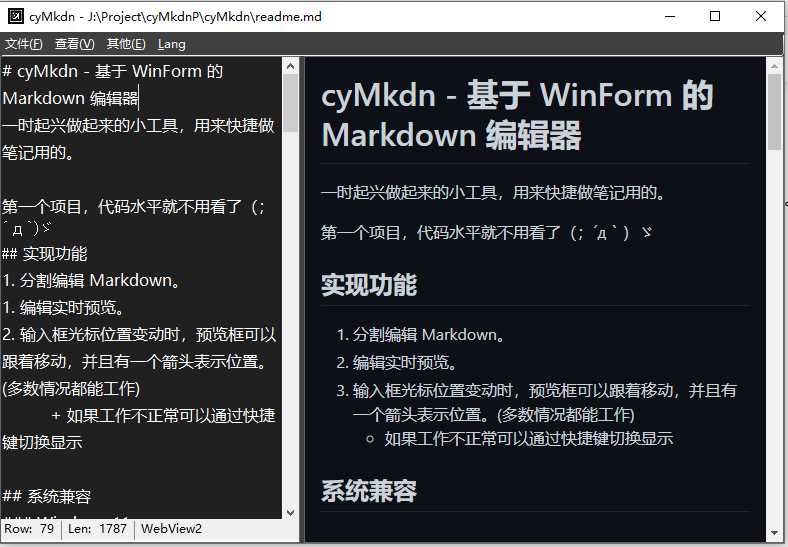Click the WebView2 label in status bar
The height and width of the screenshot is (547, 788).
coord(171,528)
